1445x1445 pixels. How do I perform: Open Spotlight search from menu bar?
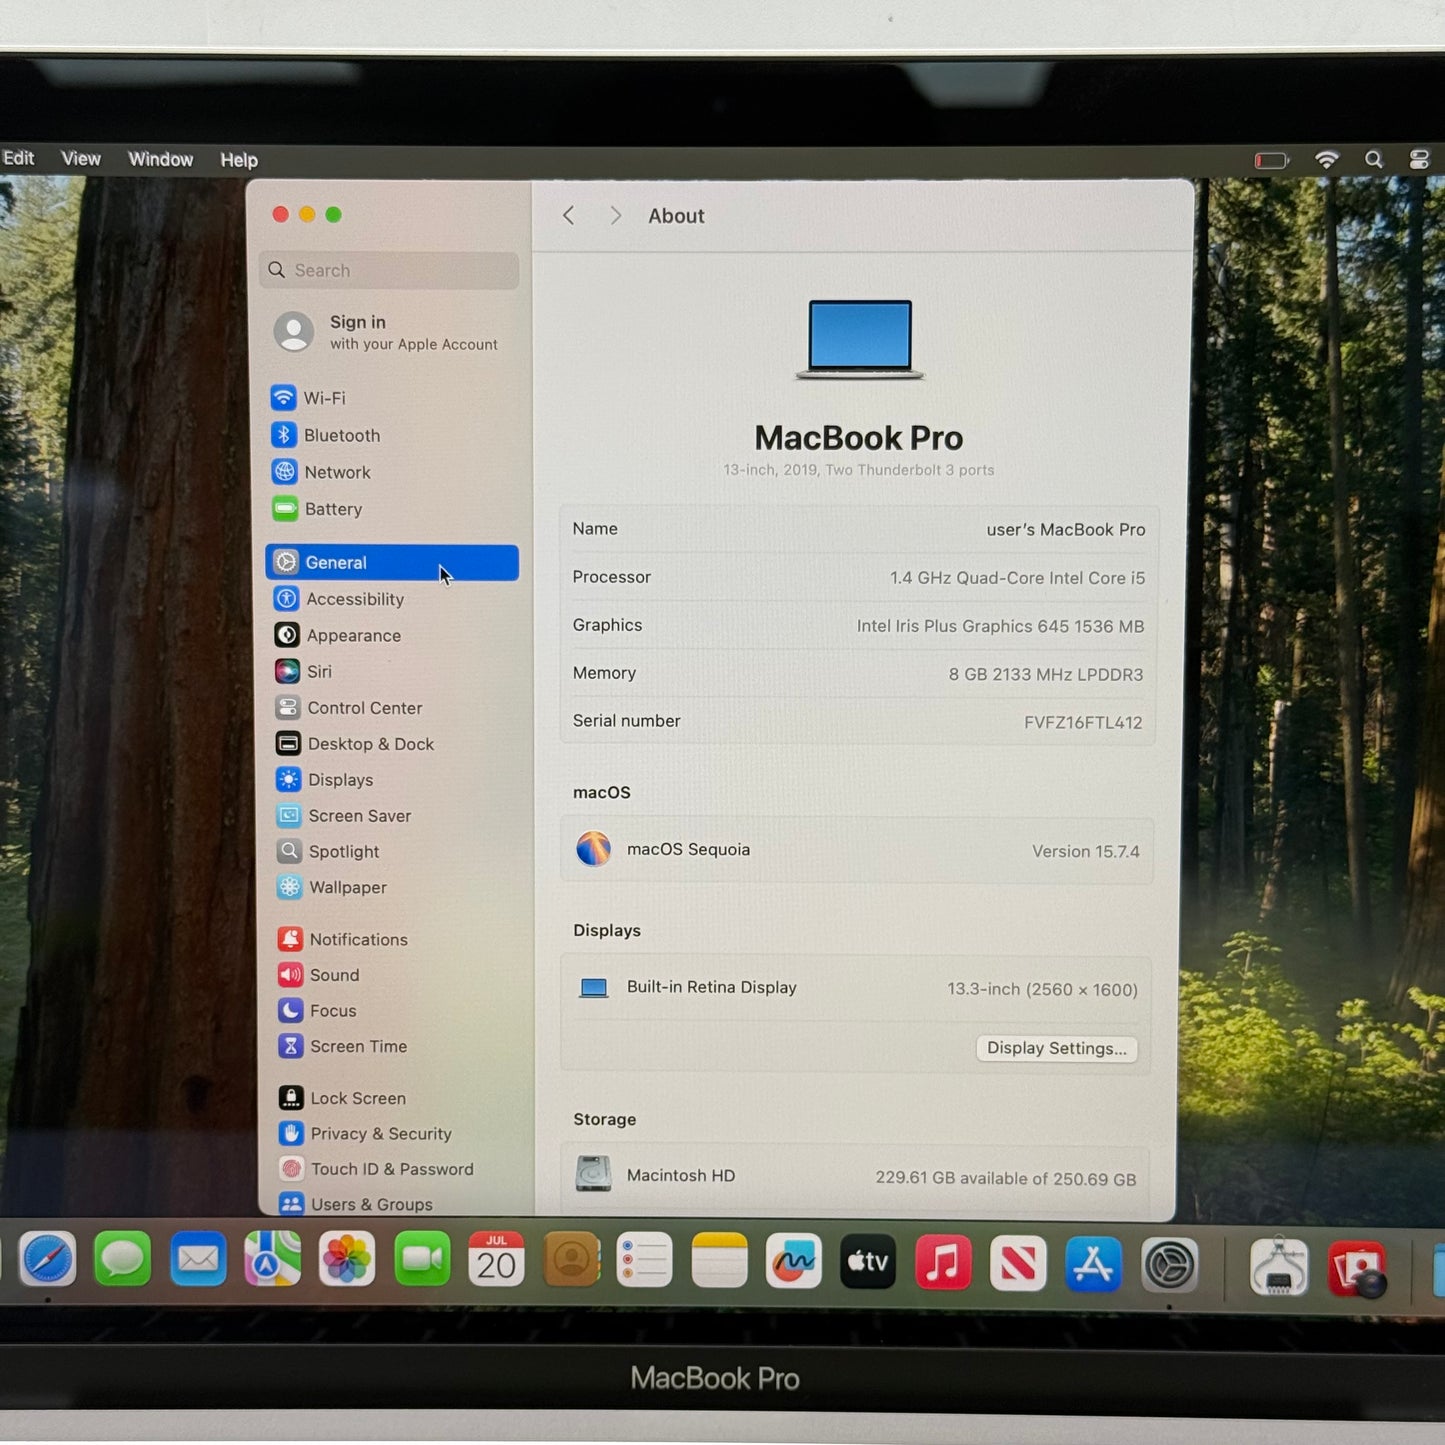coord(1374,160)
